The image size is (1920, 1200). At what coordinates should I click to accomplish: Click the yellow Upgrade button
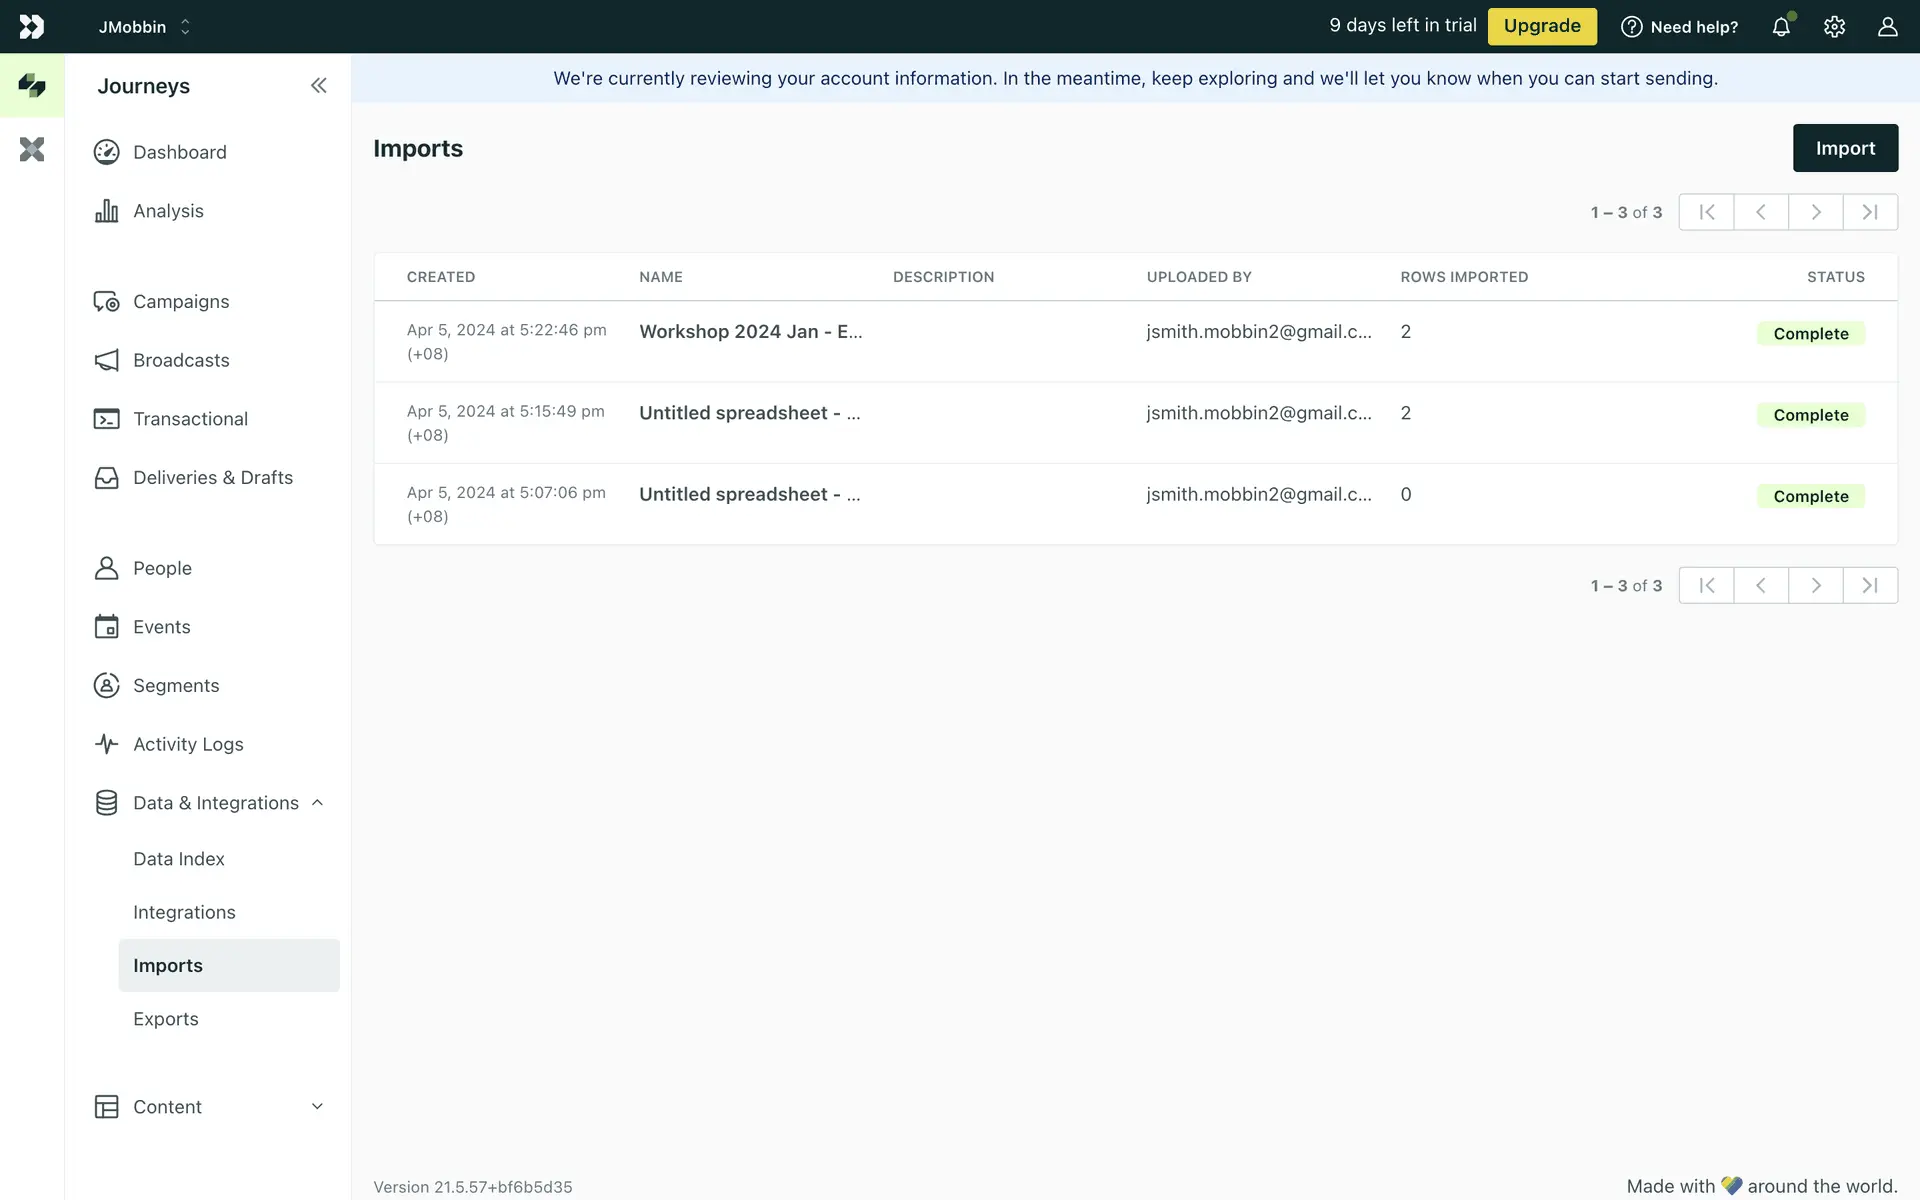tap(1542, 26)
